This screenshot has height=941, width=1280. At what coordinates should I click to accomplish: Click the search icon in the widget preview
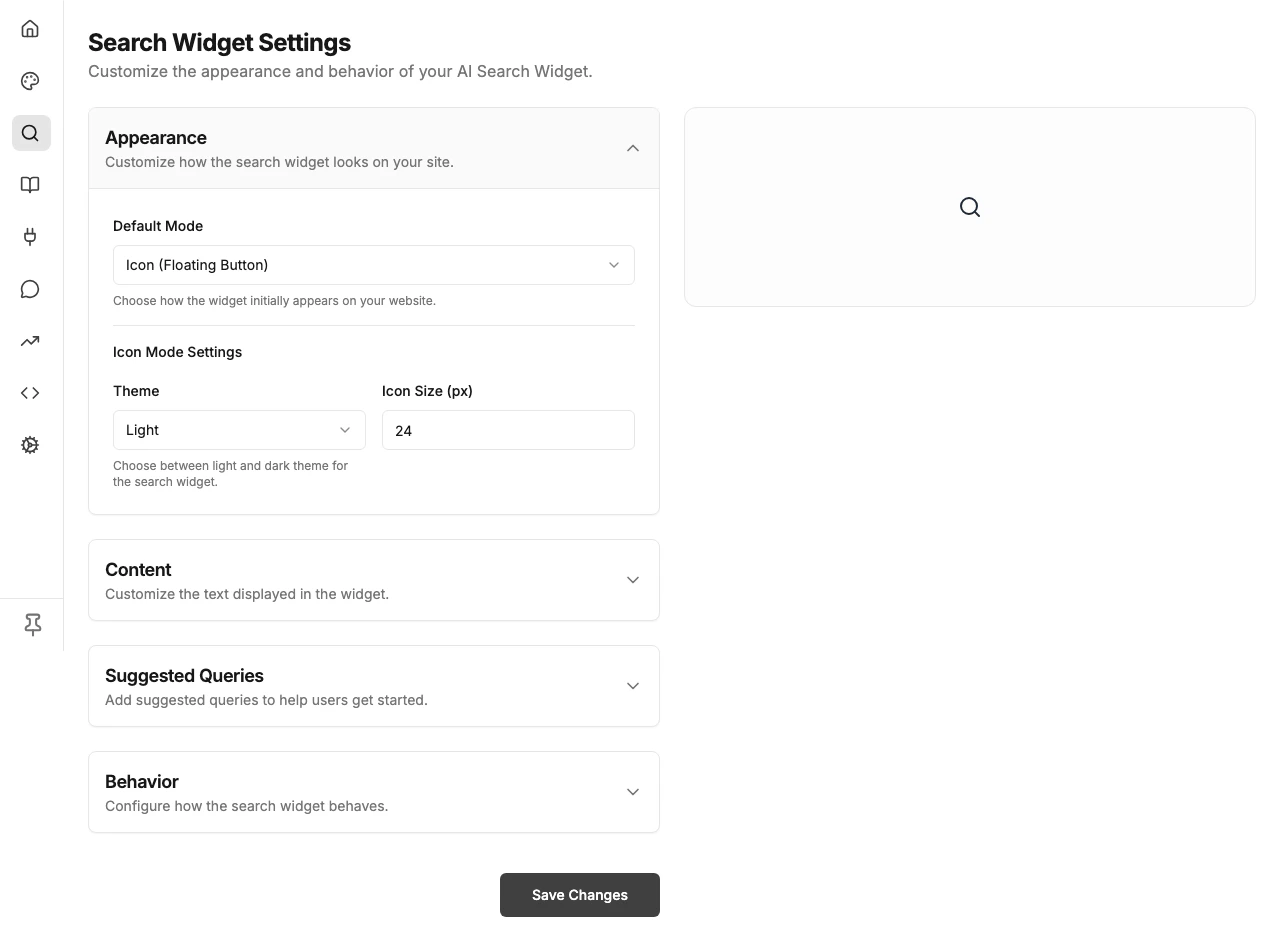(x=969, y=206)
